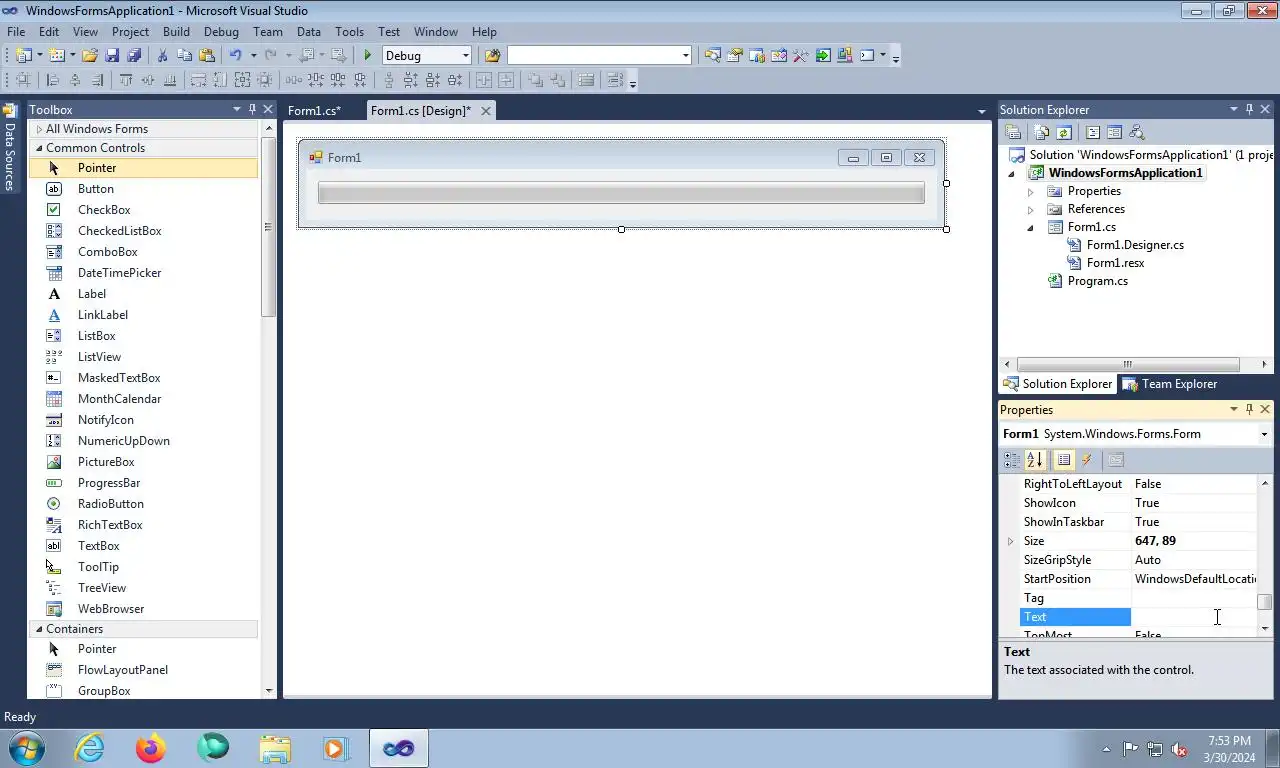Click the Find in Files icon
Image resolution: width=1280 pixels, height=768 pixels.
click(492, 56)
